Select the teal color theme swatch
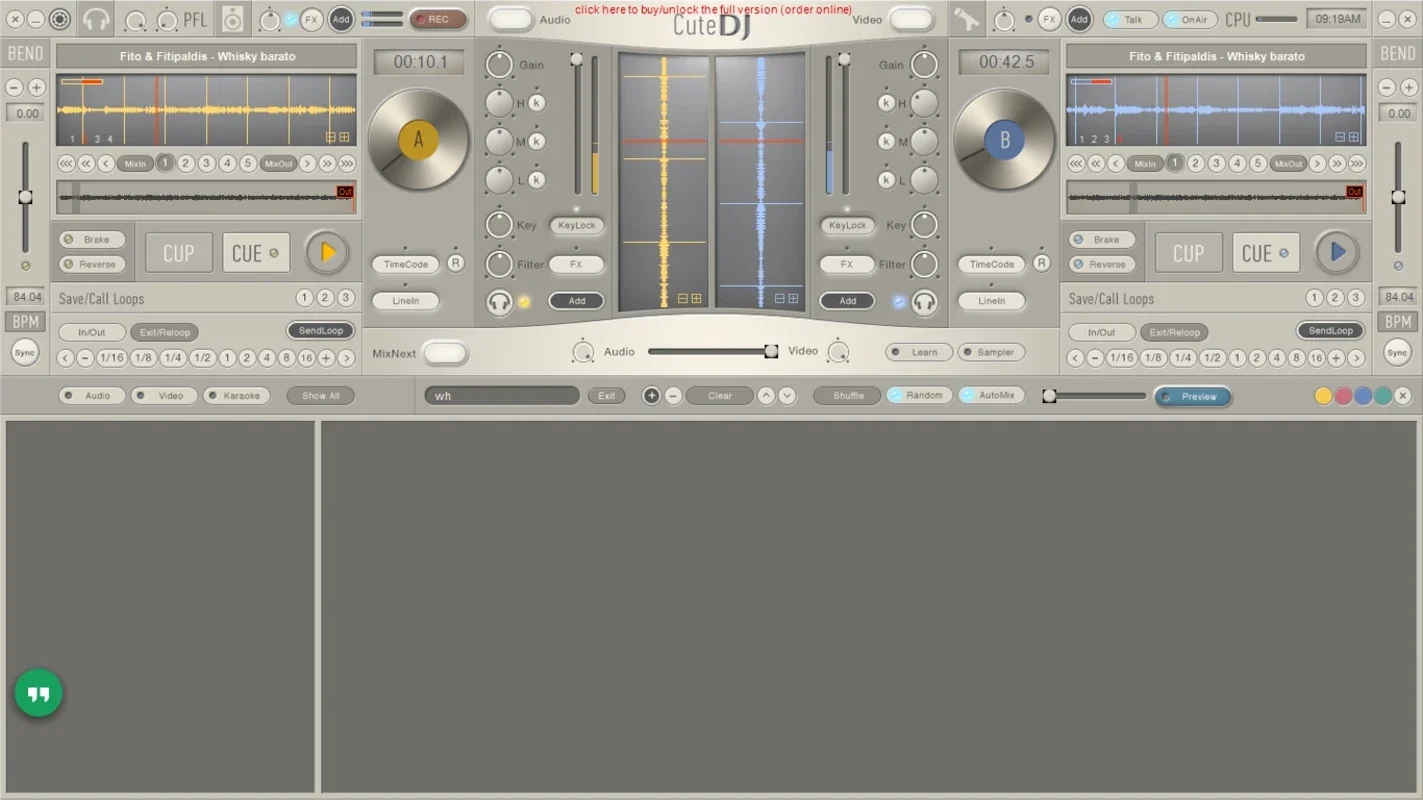This screenshot has width=1423, height=800. pyautogui.click(x=1383, y=396)
